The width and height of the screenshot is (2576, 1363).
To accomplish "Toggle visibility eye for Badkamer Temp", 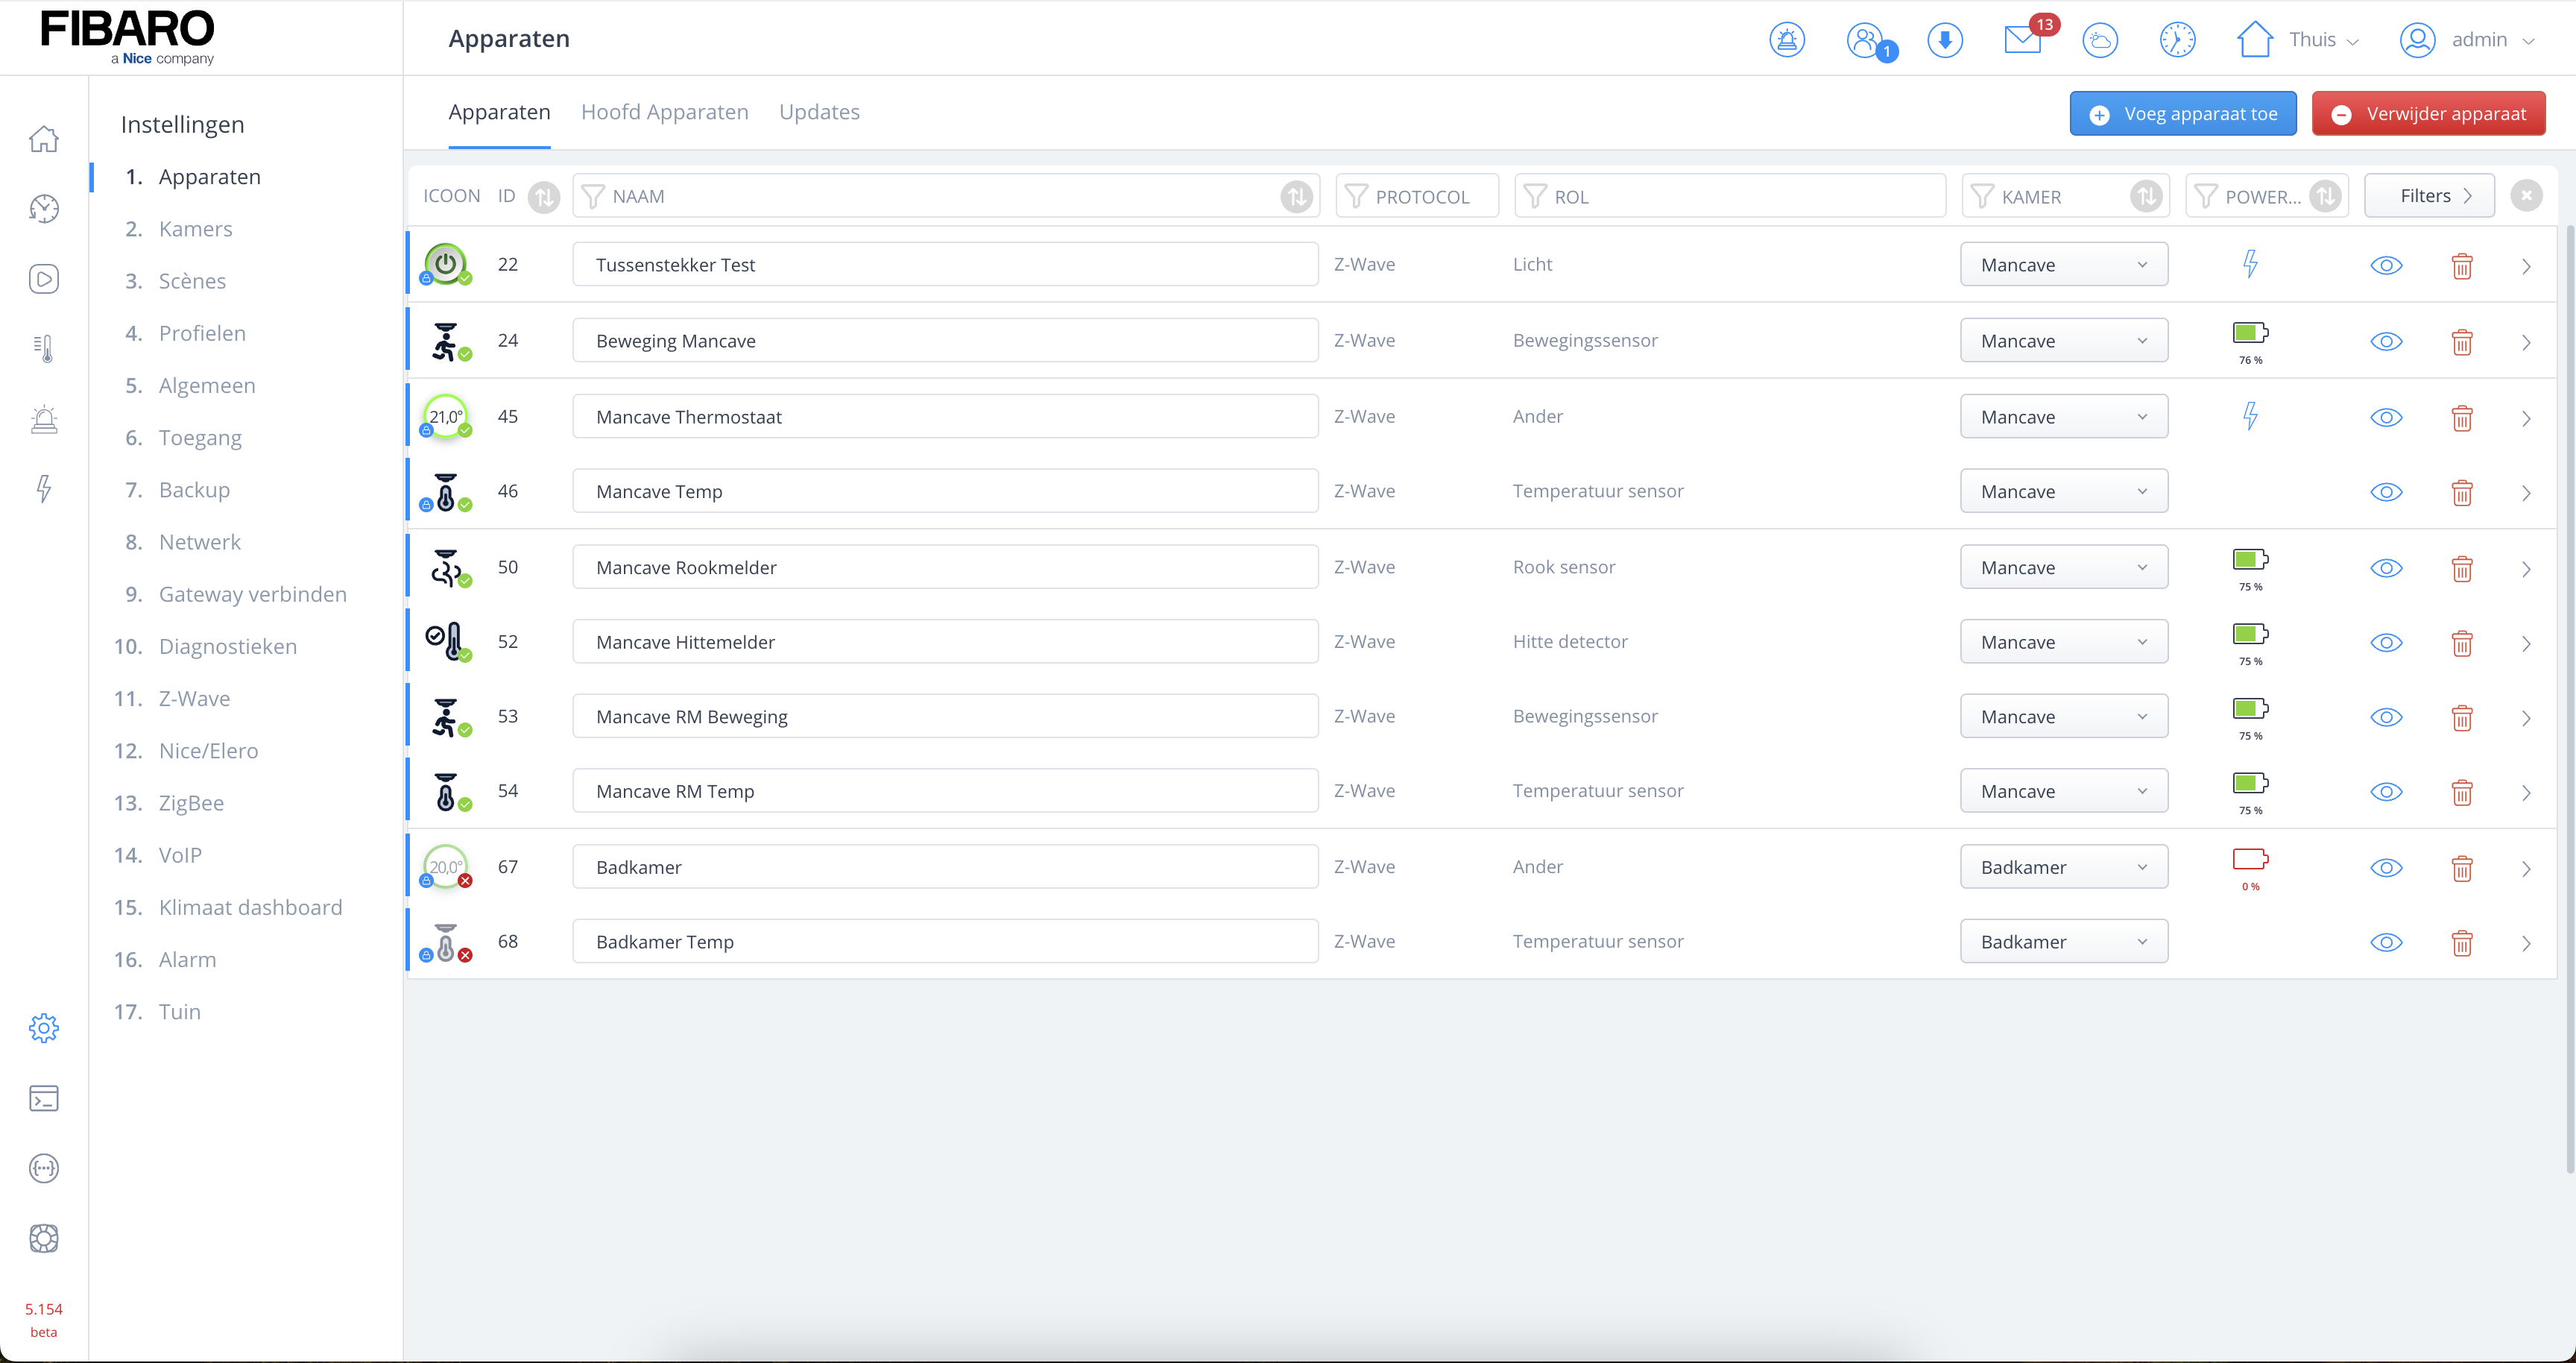I will (x=2386, y=942).
